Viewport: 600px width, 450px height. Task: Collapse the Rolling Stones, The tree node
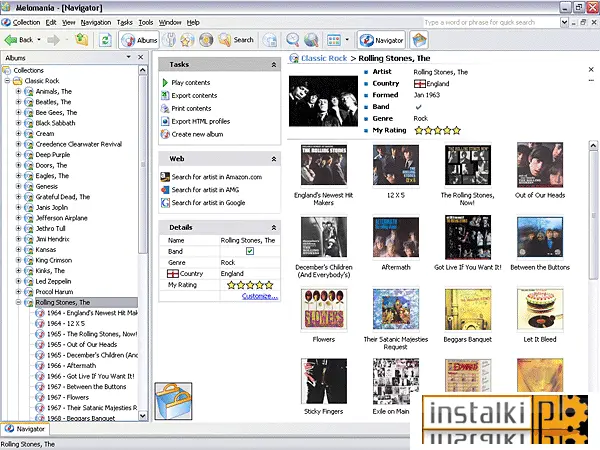click(18, 302)
